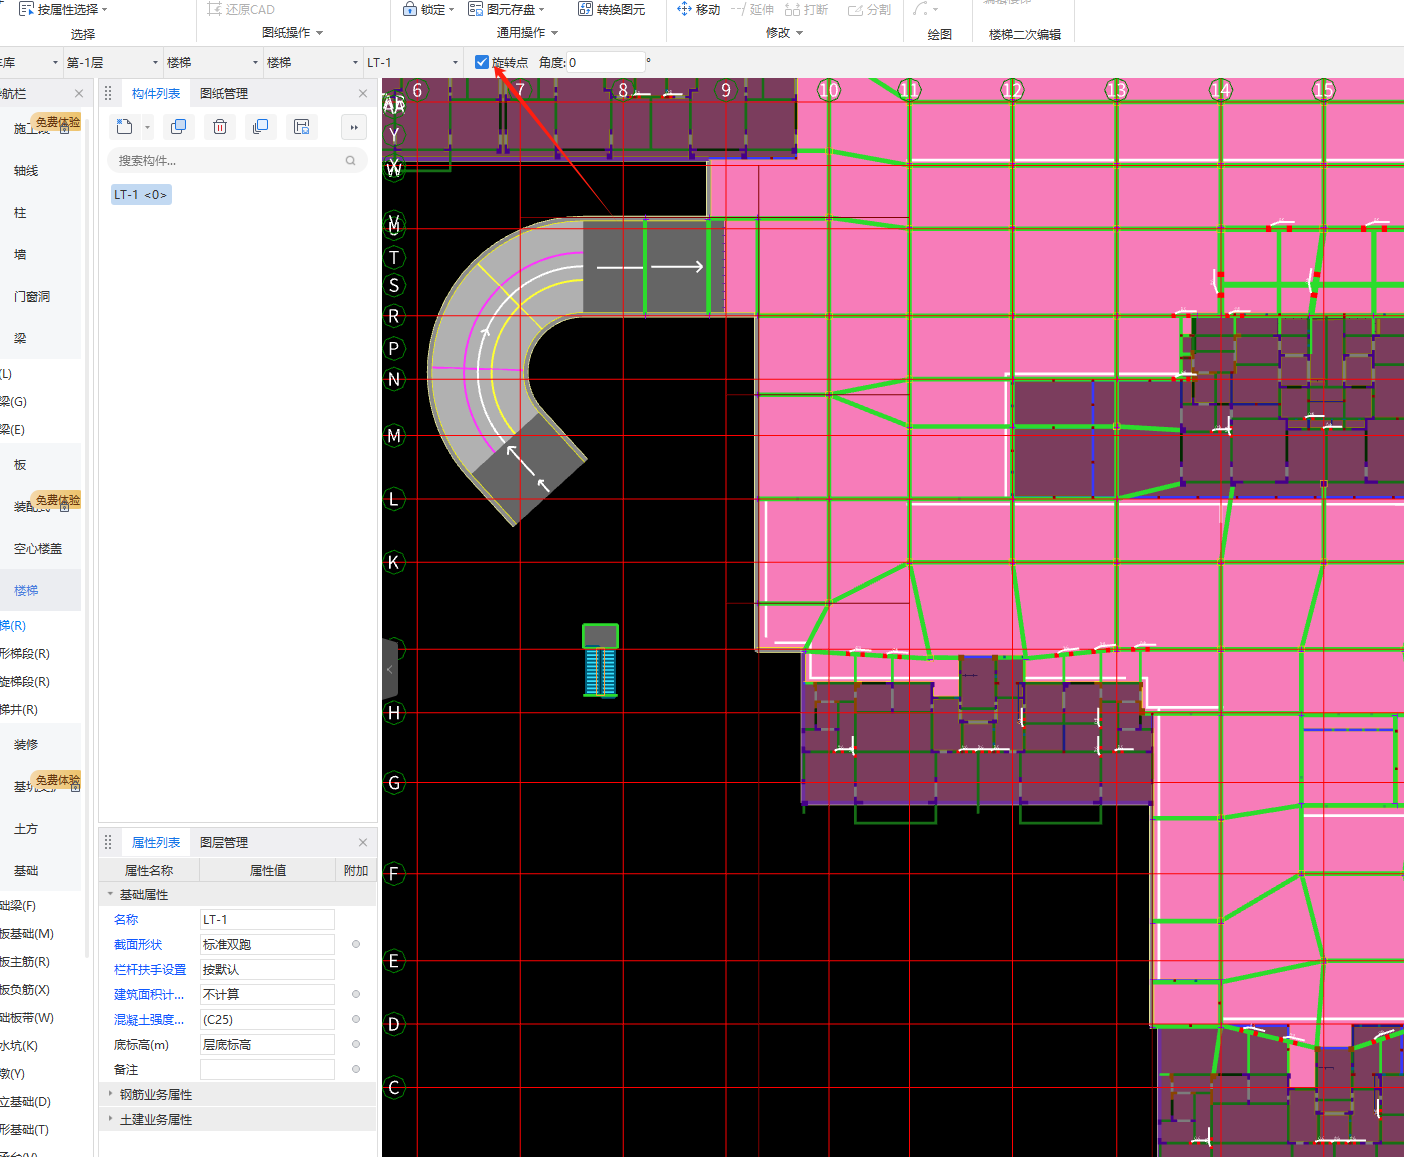Select 板 in navigation bar
Image resolution: width=1404 pixels, height=1157 pixels.
tap(20, 465)
